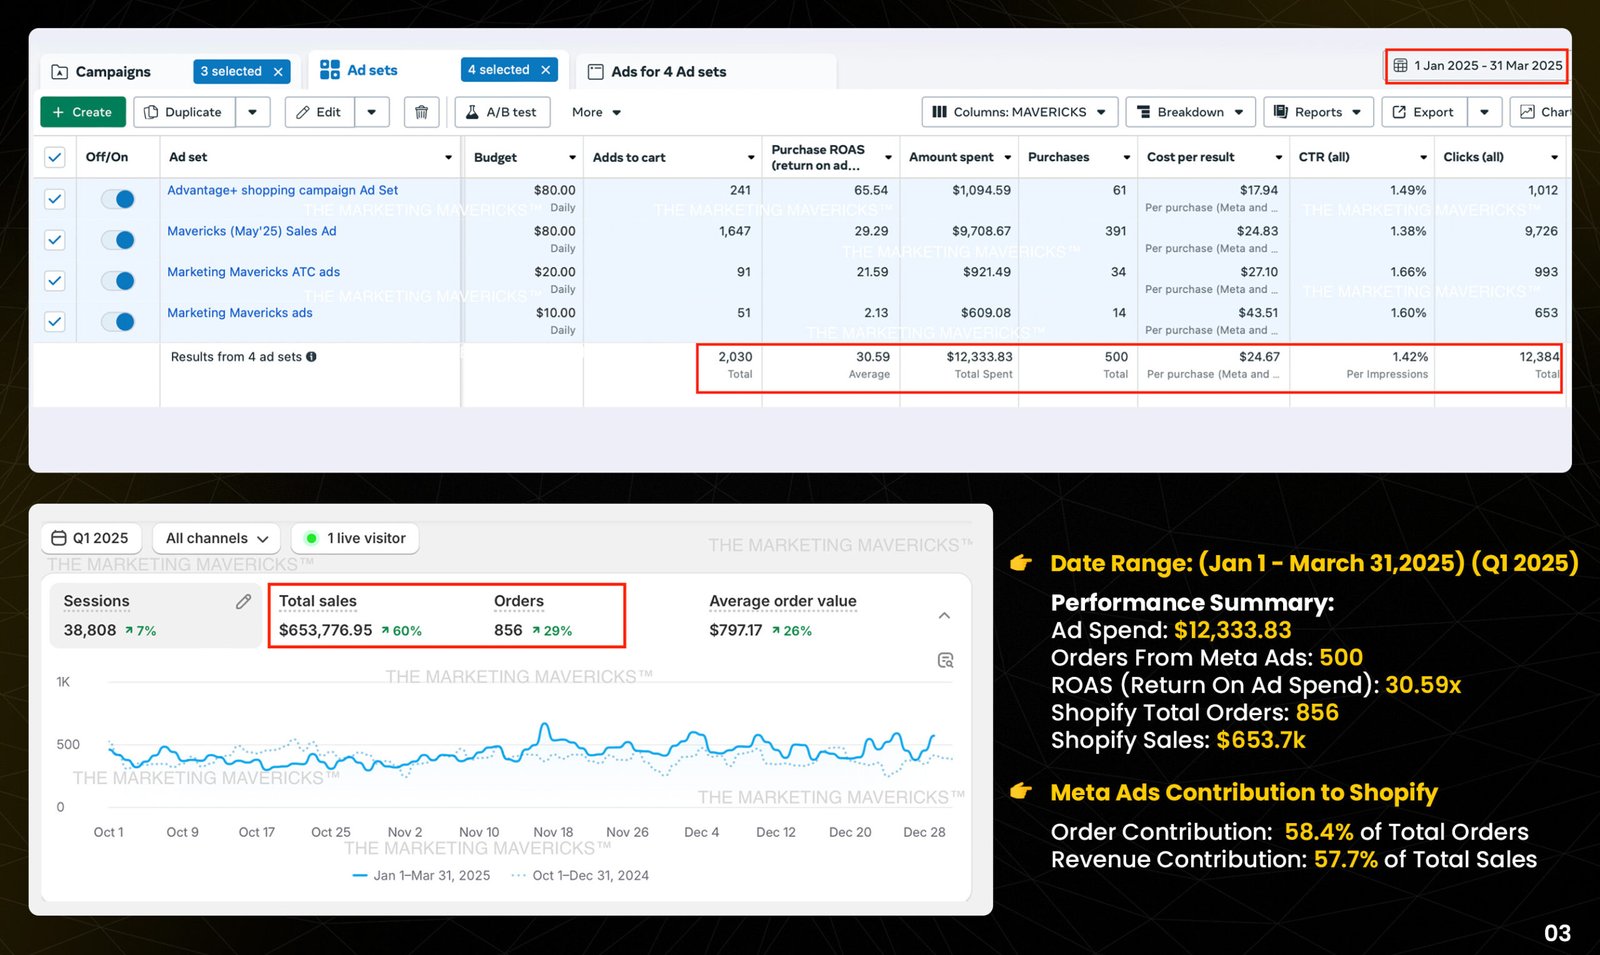1600x955 pixels.
Task: Open the More menu
Action: pyautogui.click(x=596, y=112)
